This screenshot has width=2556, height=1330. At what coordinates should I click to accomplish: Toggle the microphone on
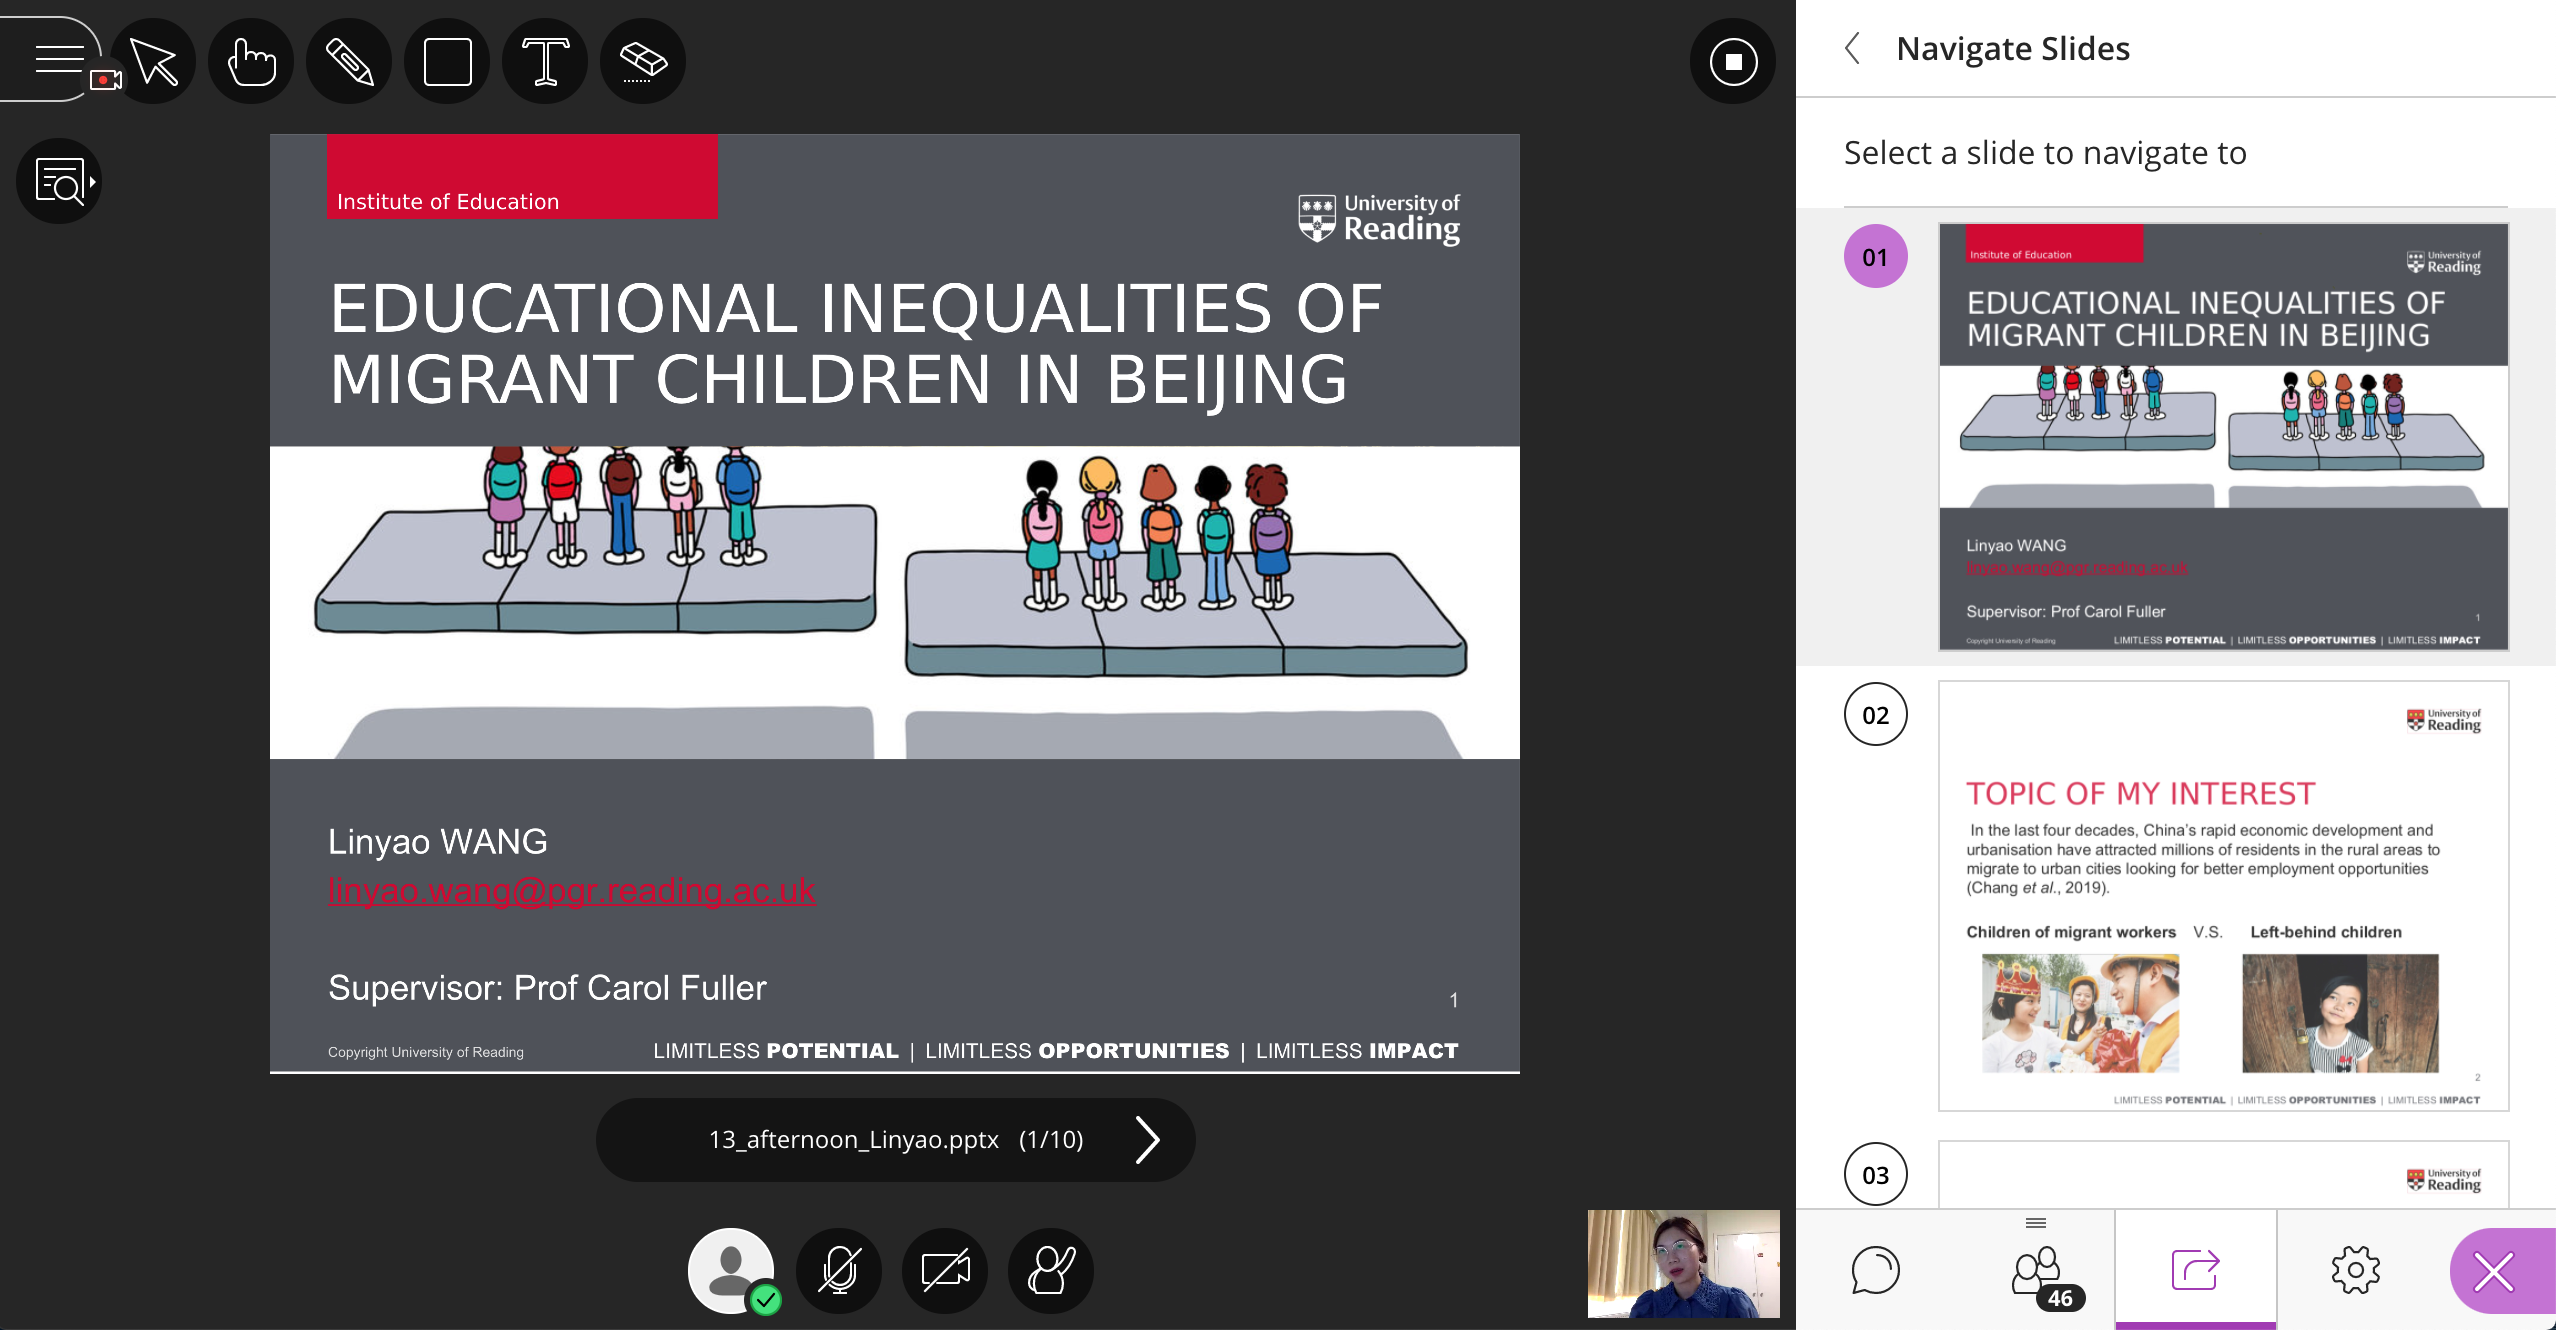(838, 1270)
